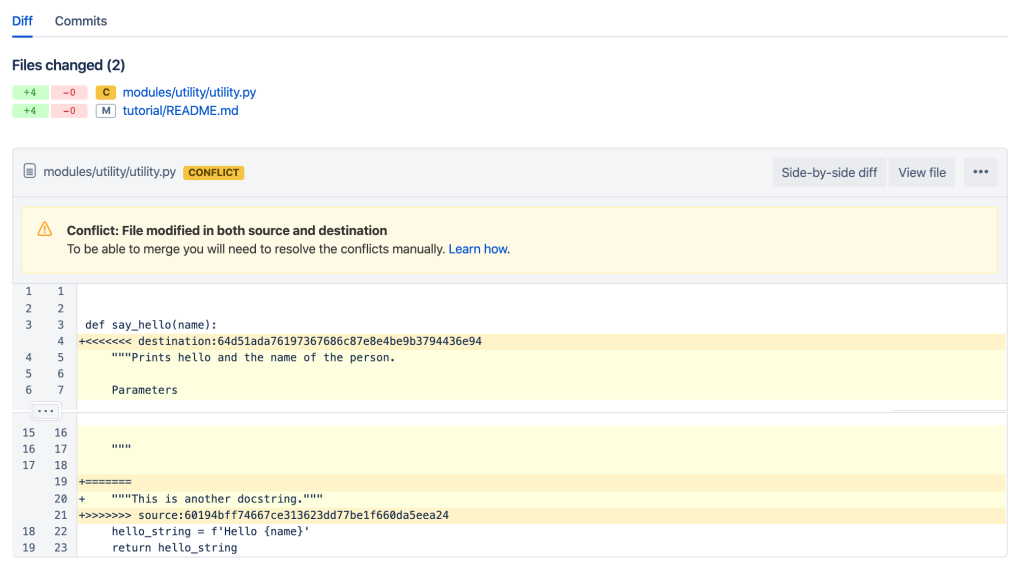The image size is (1023, 580).
Task: Click the file path in the diff header
Action: pos(109,172)
